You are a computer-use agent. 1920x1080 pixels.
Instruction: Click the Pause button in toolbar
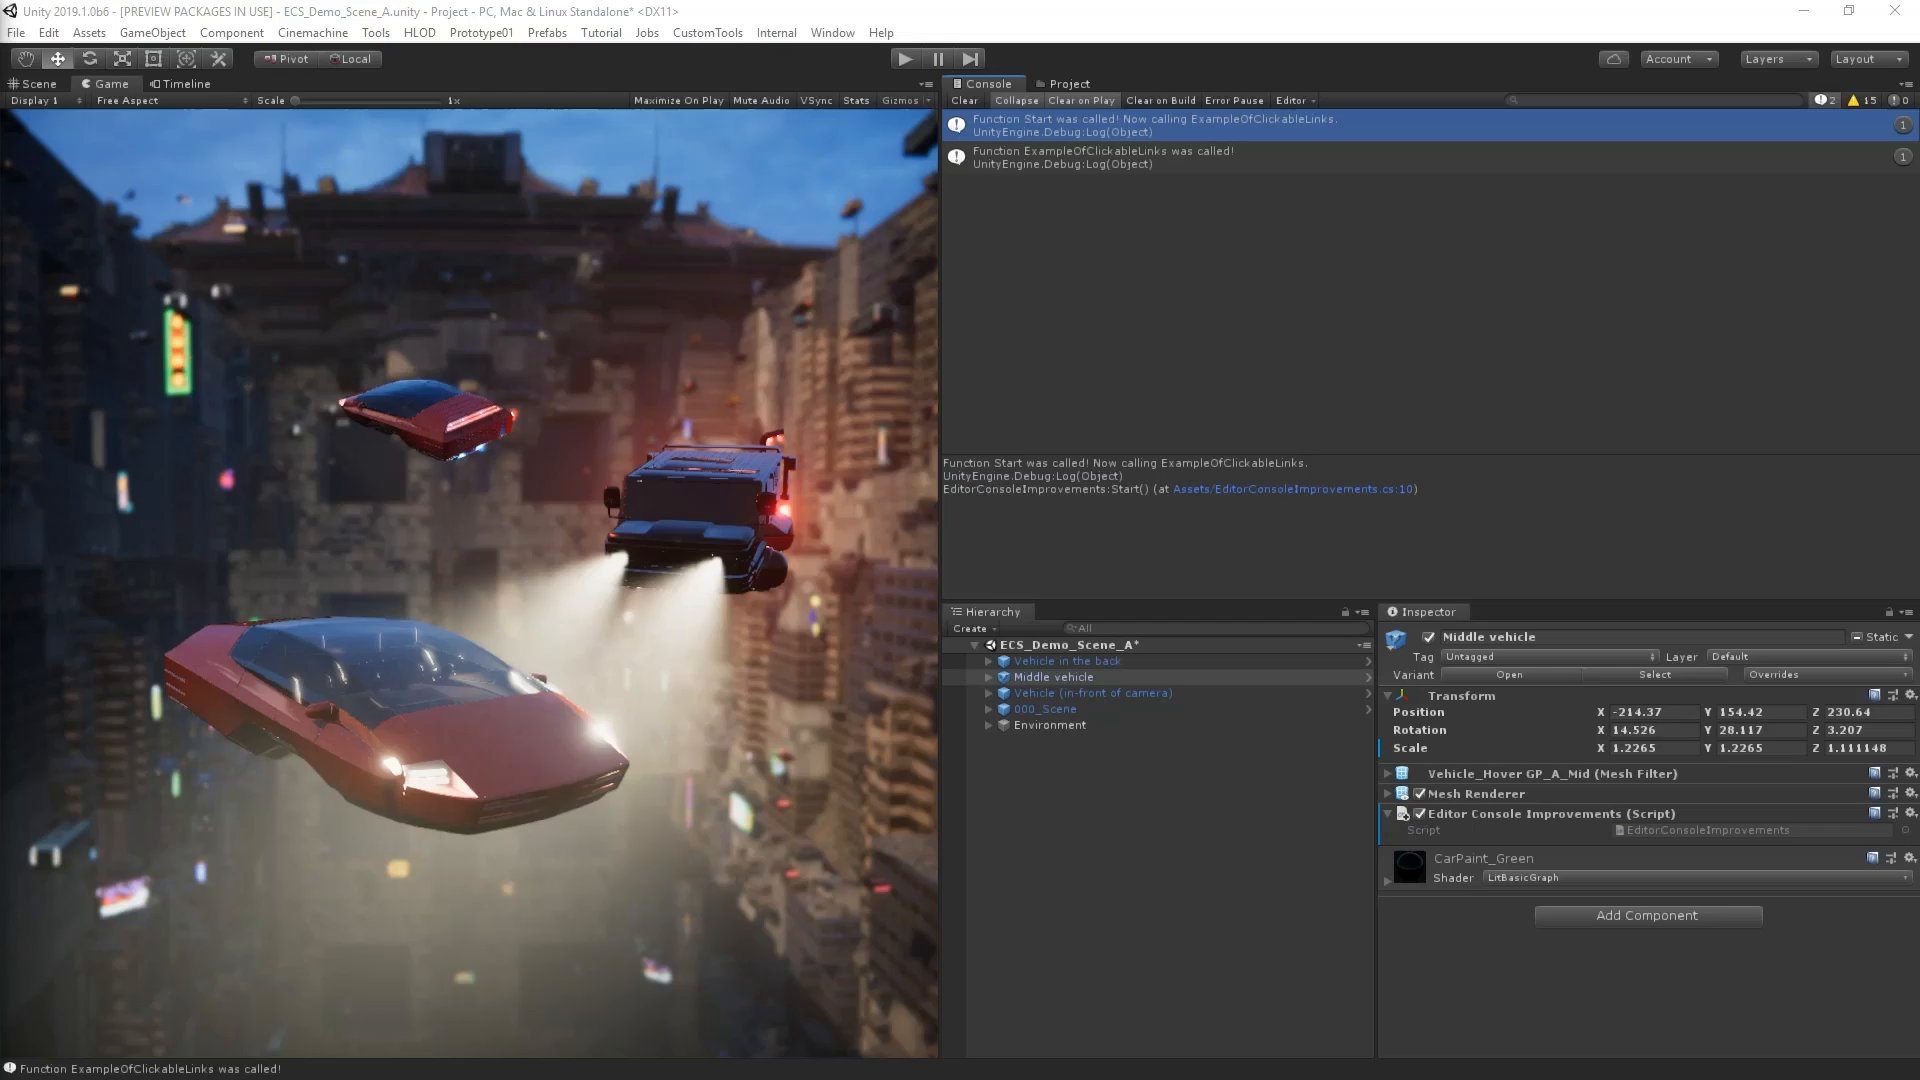point(938,58)
